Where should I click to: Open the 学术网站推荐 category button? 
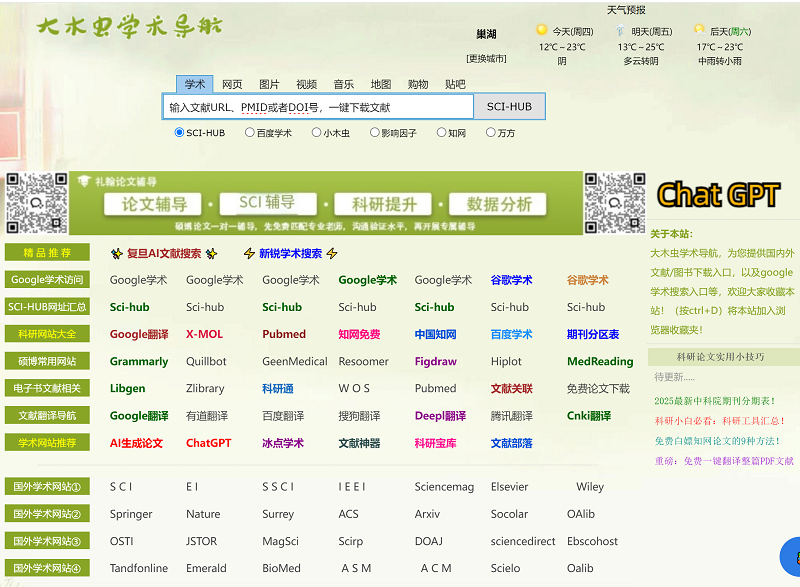(47, 443)
